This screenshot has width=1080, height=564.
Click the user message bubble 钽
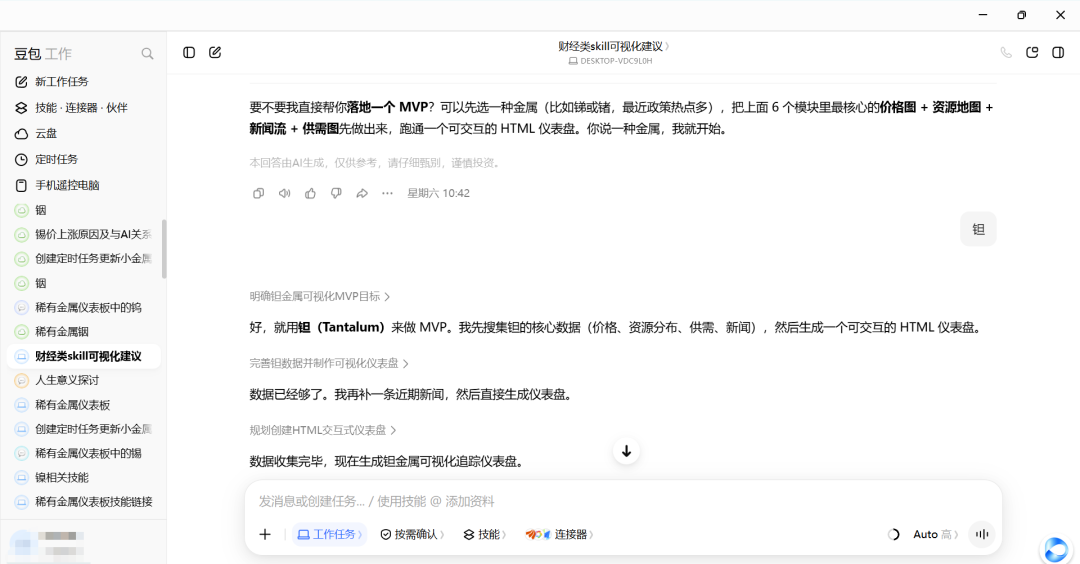click(x=978, y=229)
